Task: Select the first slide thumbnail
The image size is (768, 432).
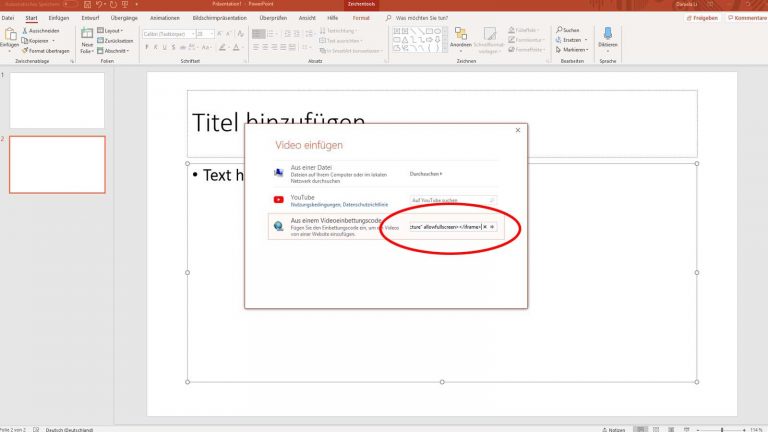Action: coord(56,100)
